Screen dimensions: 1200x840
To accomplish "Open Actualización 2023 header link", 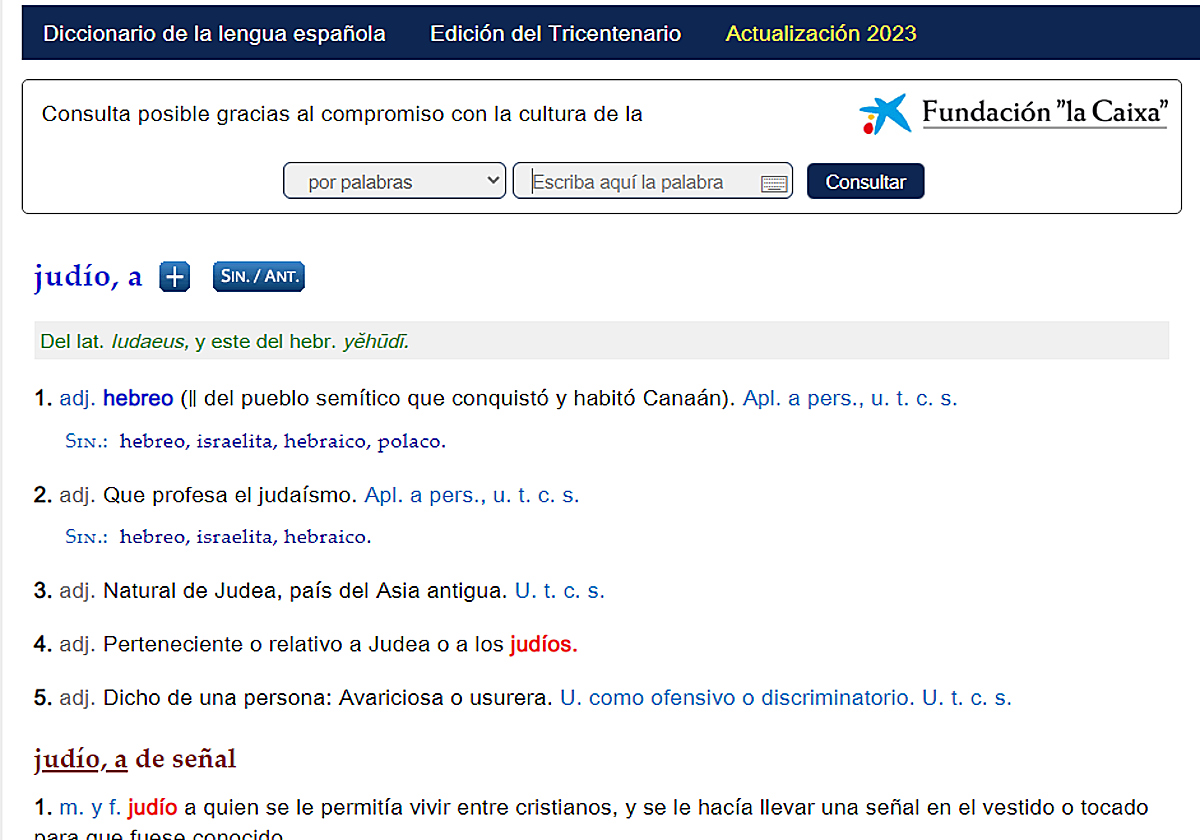I will click(x=820, y=33).
